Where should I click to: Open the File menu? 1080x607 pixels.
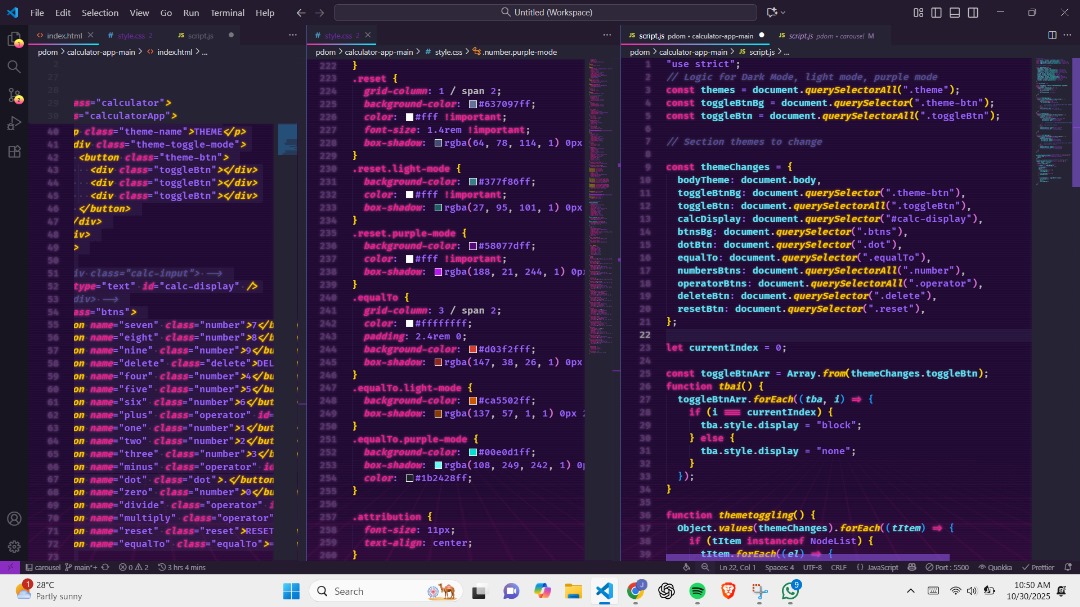[37, 12]
